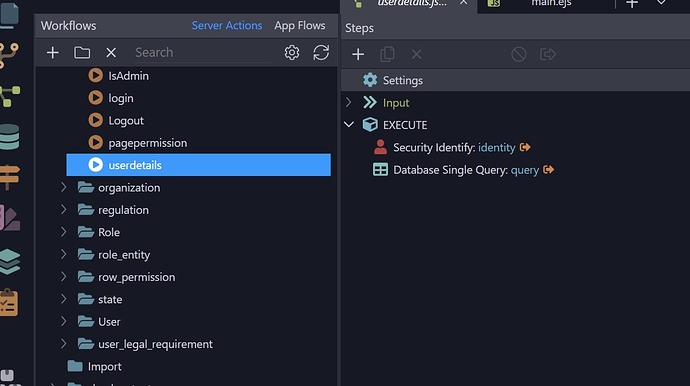Expand the Input step node
Image resolution: width=690 pixels, height=386 pixels.
(x=349, y=103)
